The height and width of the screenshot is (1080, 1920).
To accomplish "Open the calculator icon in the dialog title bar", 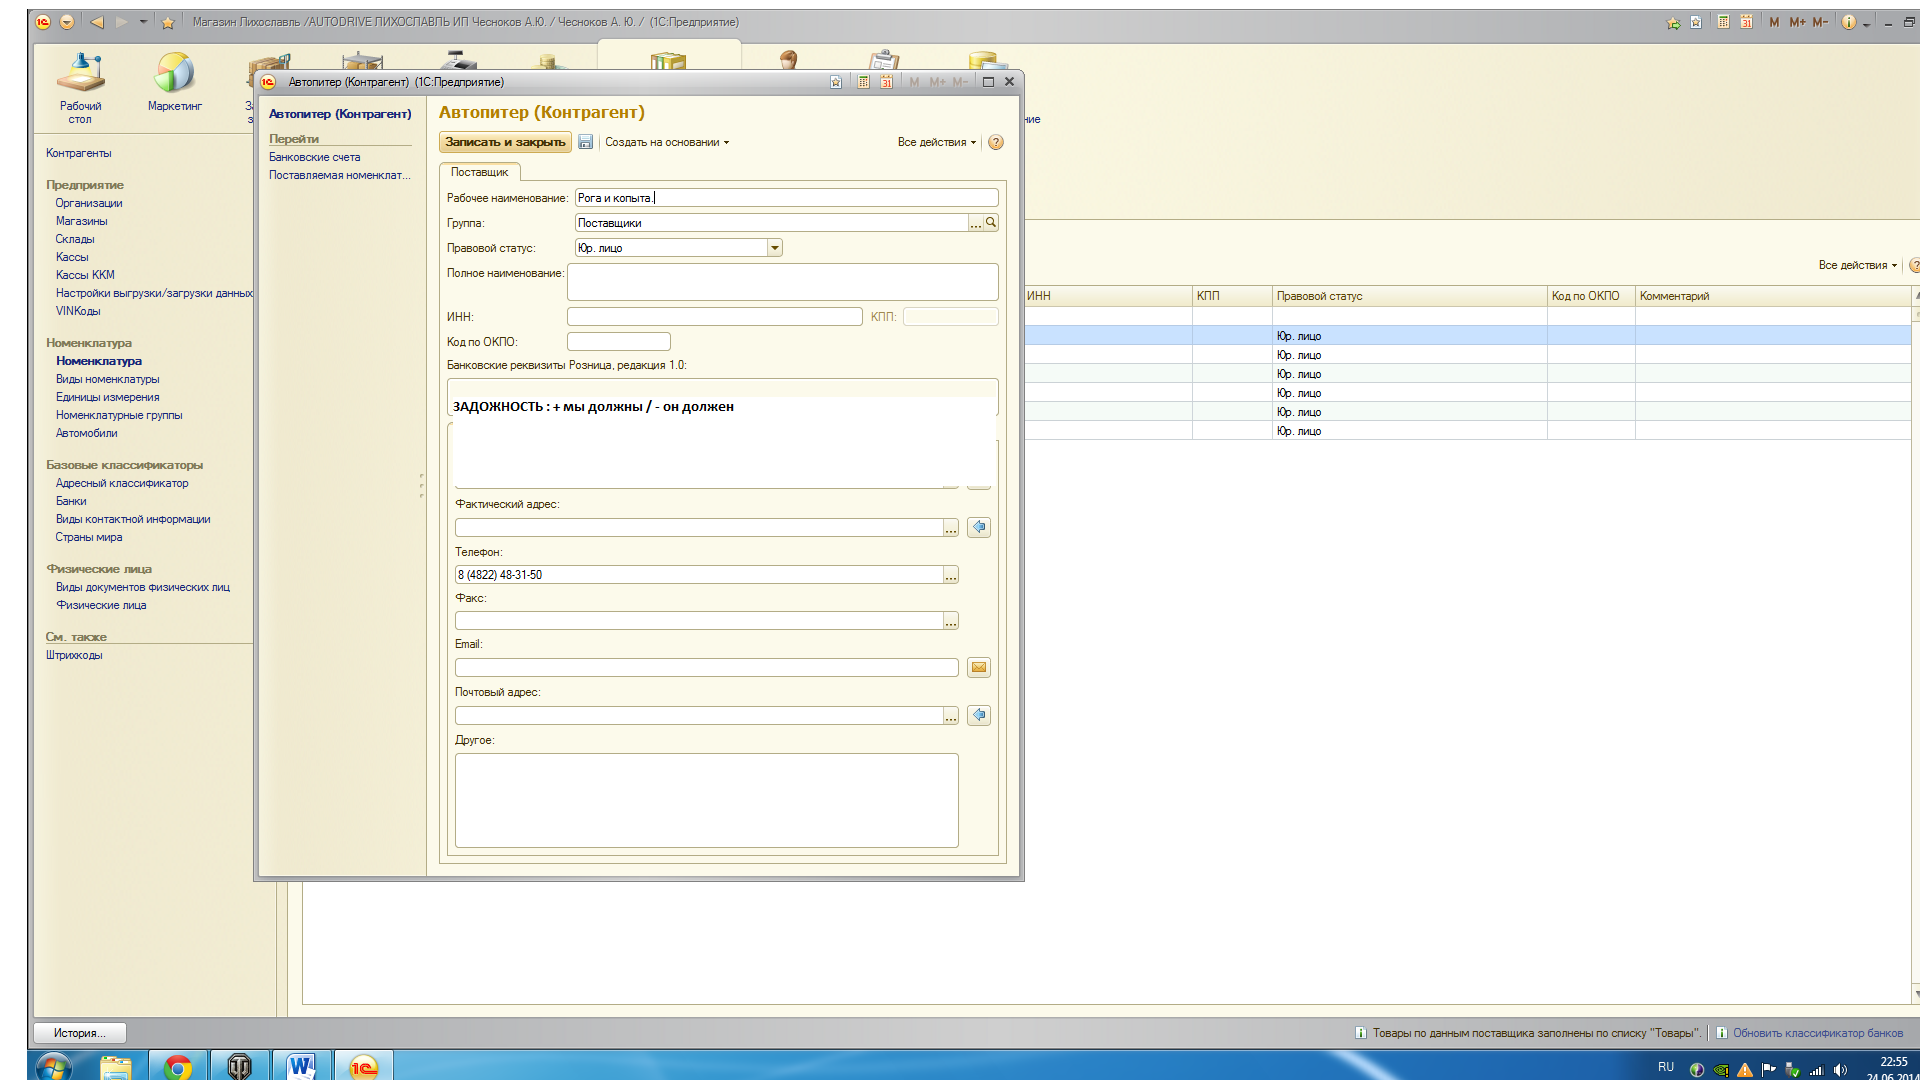I will click(863, 82).
